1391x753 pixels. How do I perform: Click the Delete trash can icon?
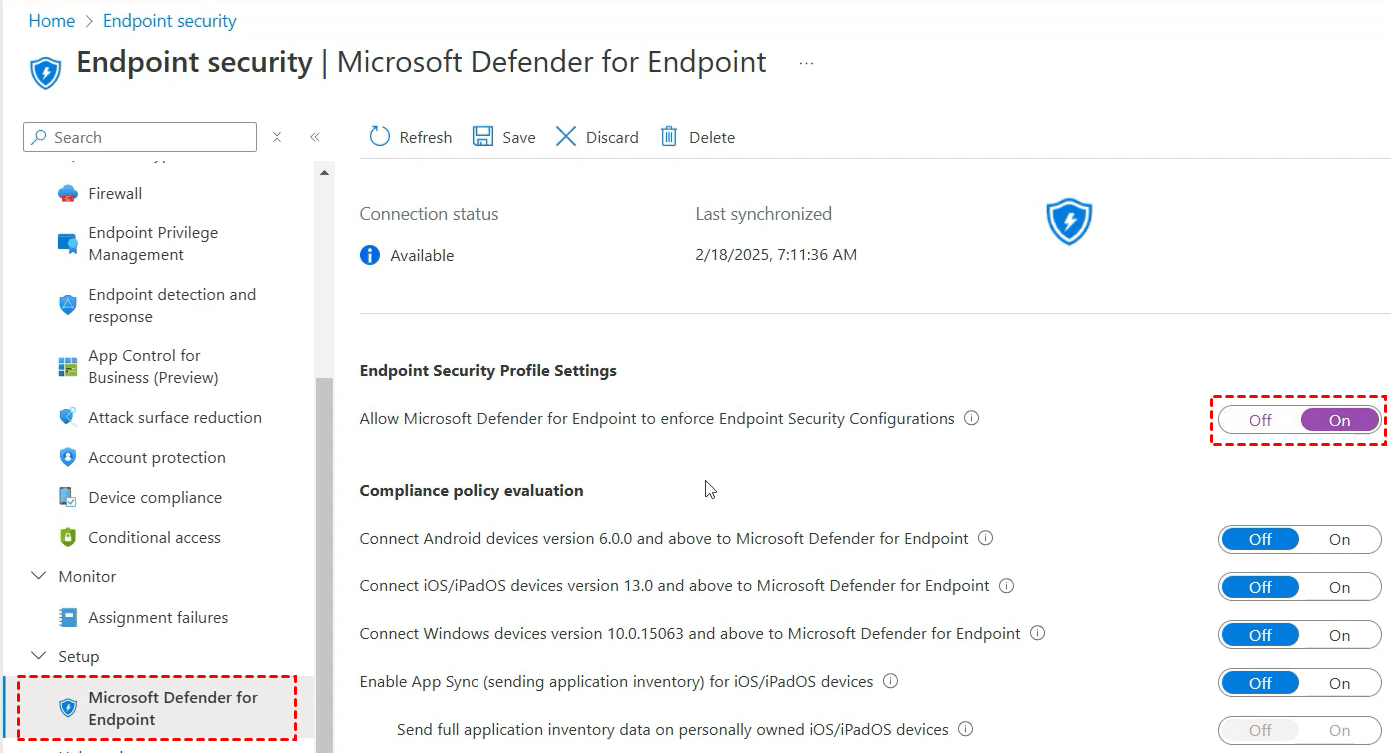pyautogui.click(x=669, y=137)
